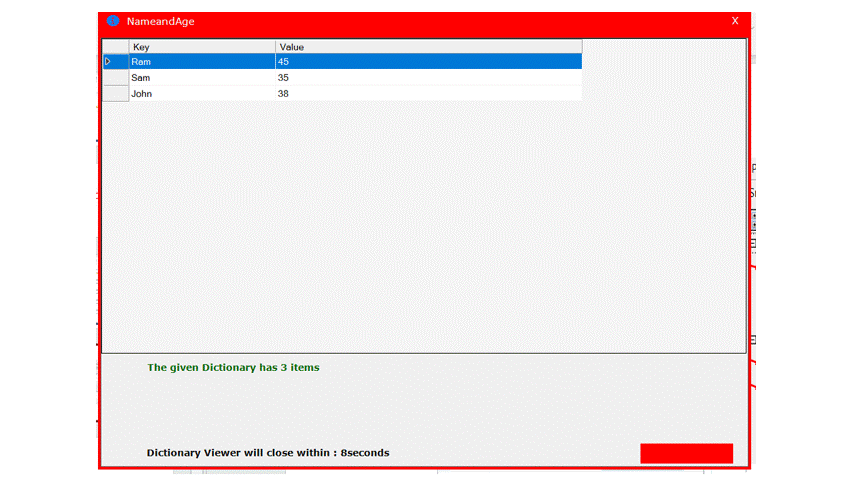Click the Key column header
Image resolution: width=853 pixels, height=480 pixels.
tap(202, 47)
